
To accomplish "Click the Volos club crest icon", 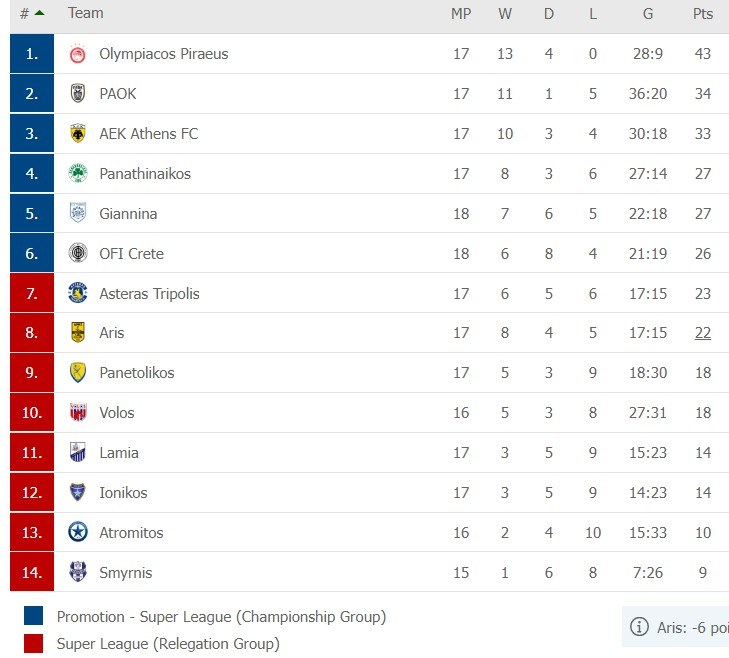I will (x=77, y=413).
